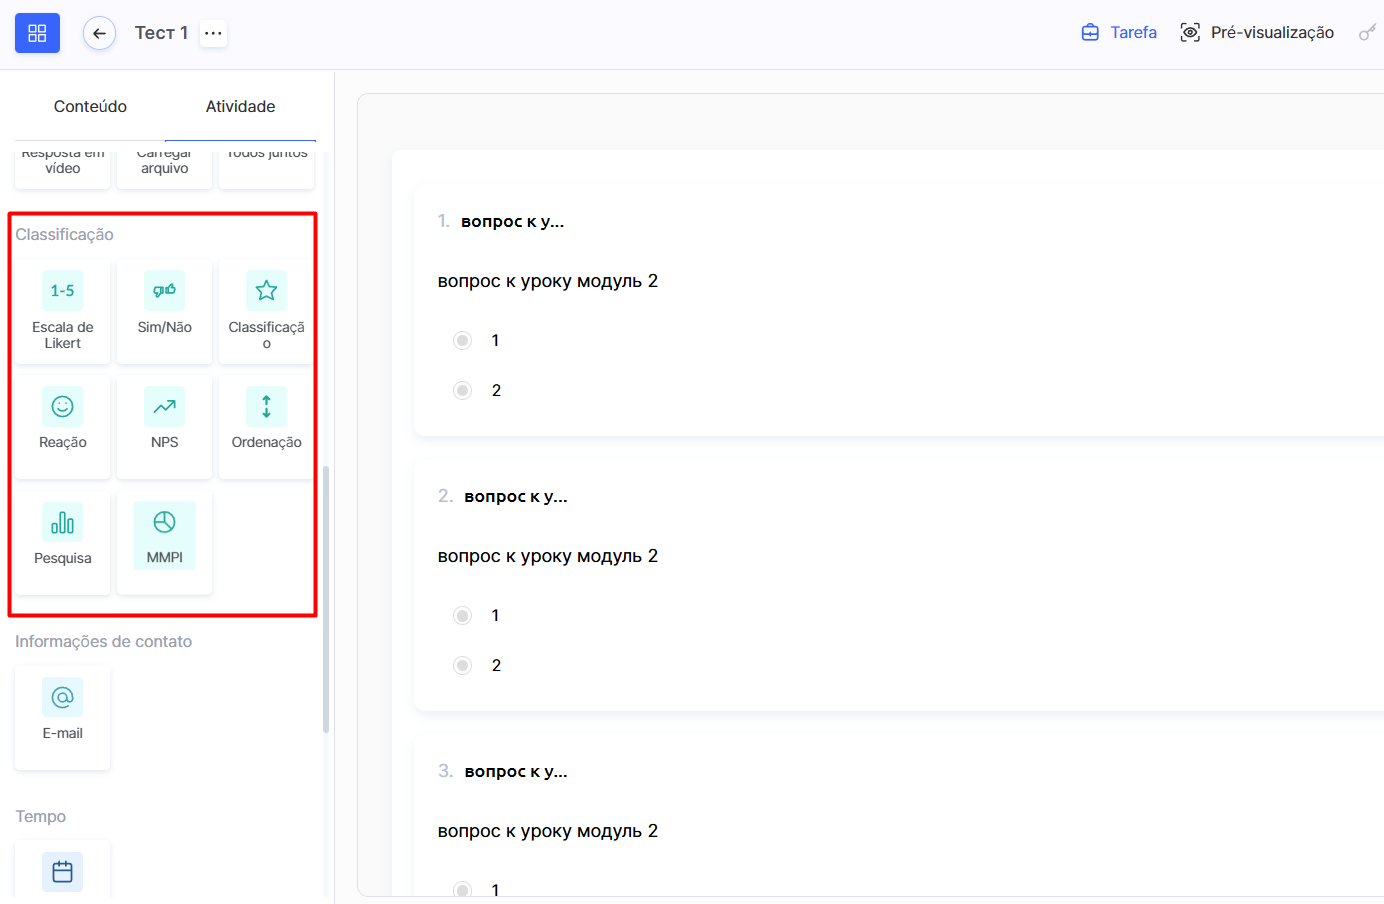Add a Reação smiley question
Viewport: 1384px width, 904px height.
(62, 421)
